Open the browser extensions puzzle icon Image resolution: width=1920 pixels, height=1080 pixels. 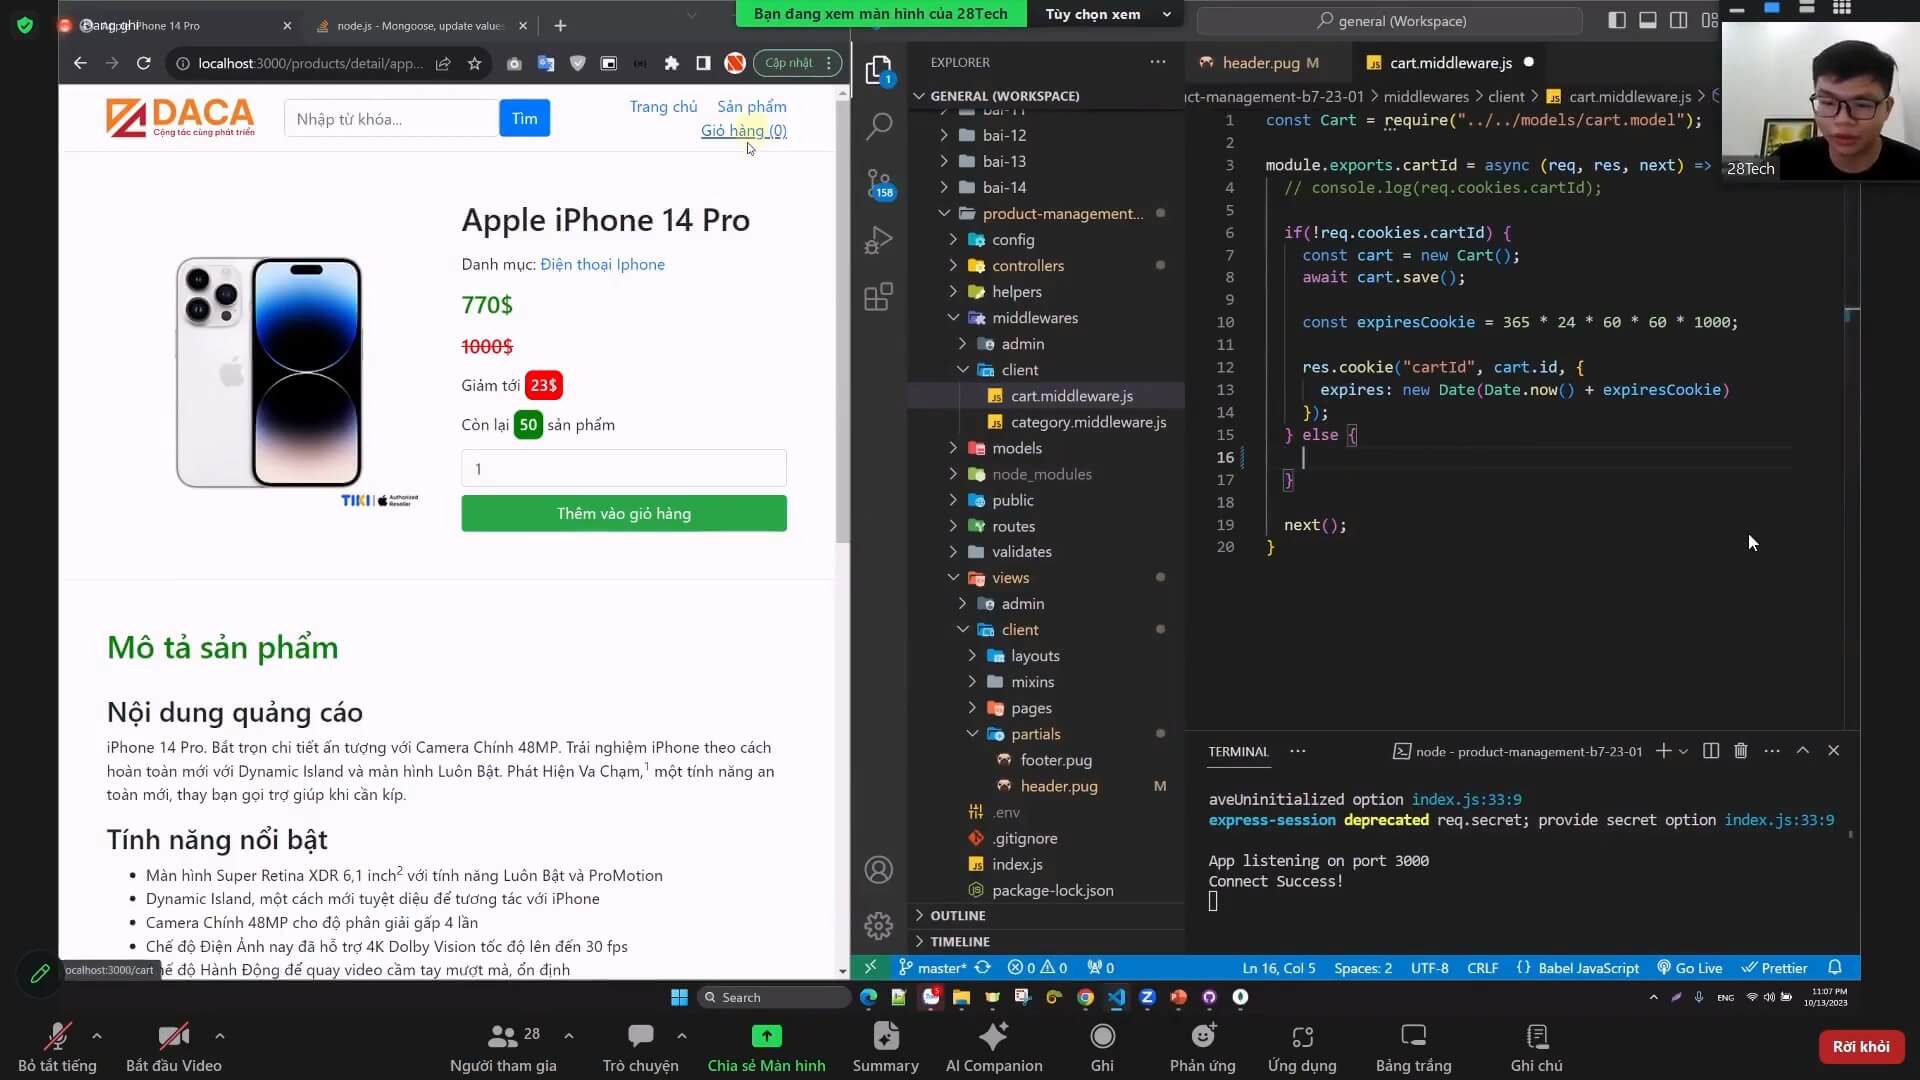(672, 63)
